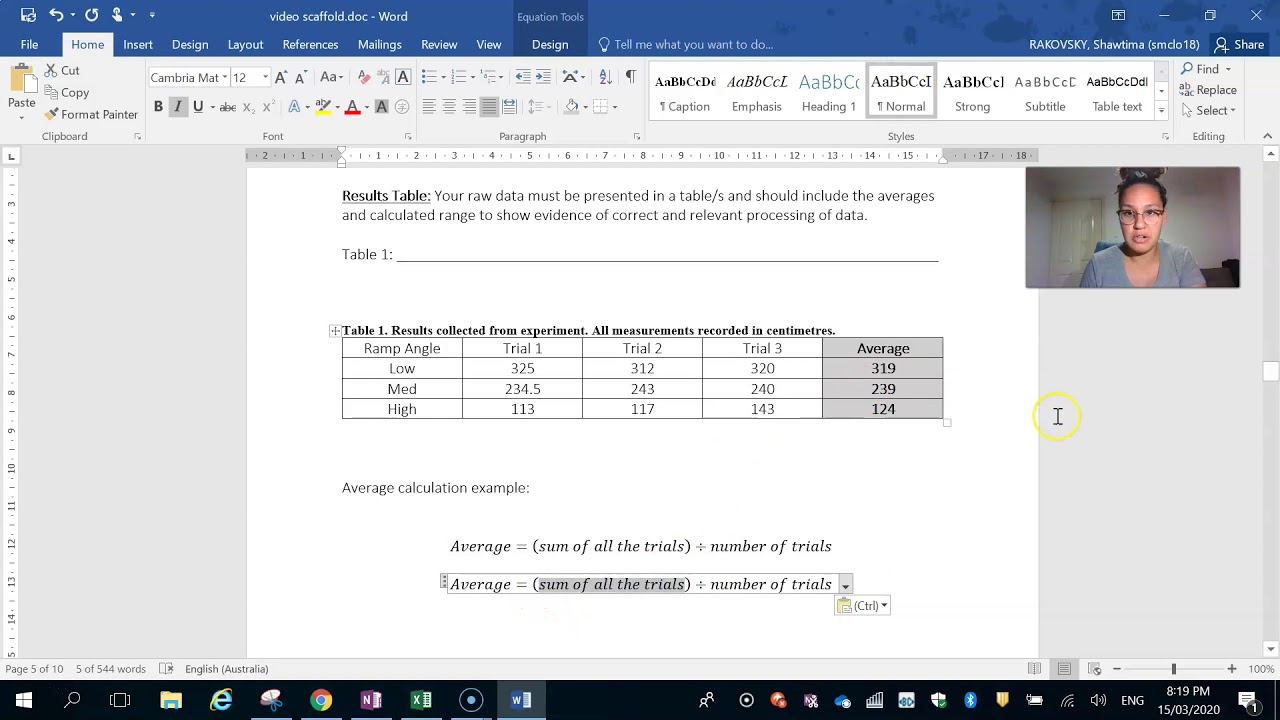Center align the paragraph
Image resolution: width=1280 pixels, height=720 pixels.
(x=449, y=107)
